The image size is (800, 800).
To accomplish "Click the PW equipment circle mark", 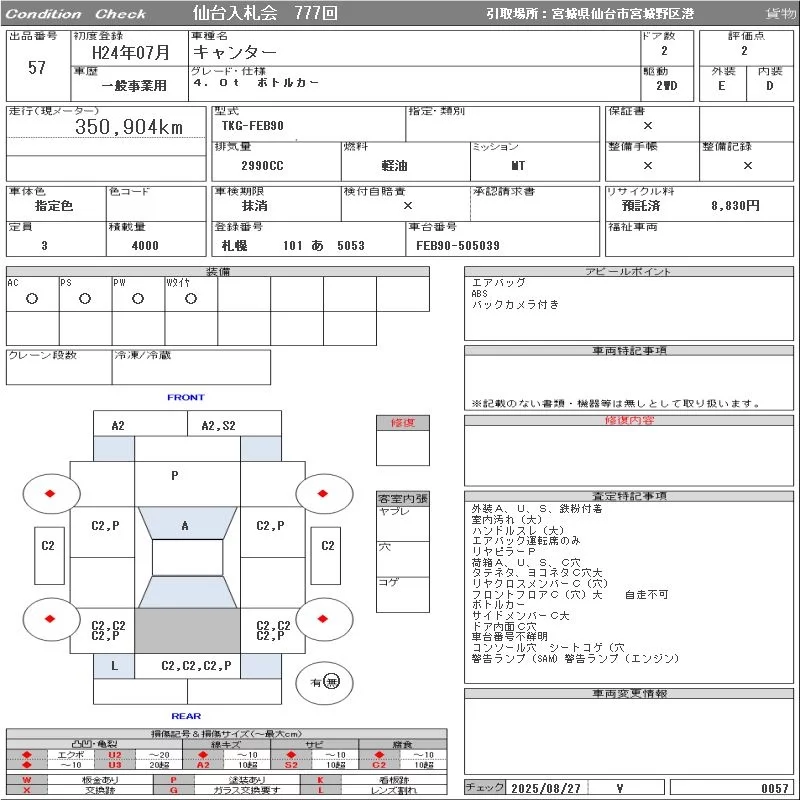I will pyautogui.click(x=138, y=299).
